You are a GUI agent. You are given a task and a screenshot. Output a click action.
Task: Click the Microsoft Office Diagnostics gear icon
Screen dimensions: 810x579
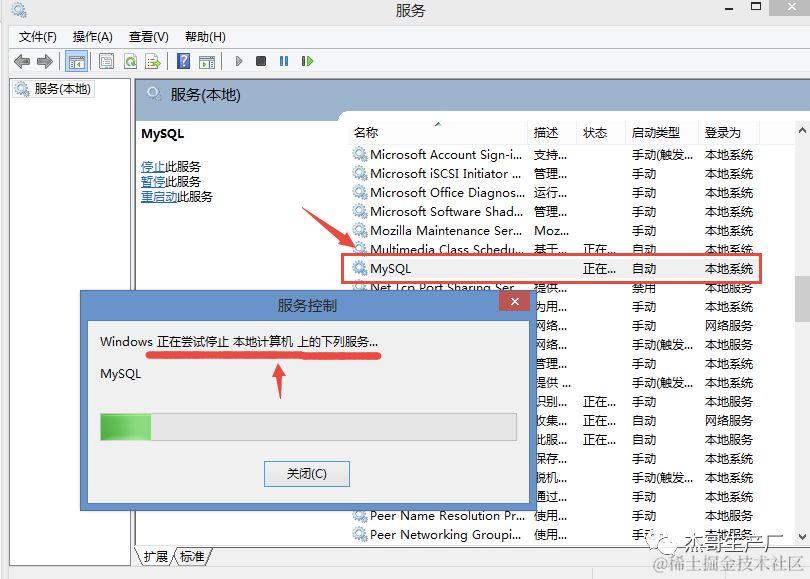coord(360,192)
